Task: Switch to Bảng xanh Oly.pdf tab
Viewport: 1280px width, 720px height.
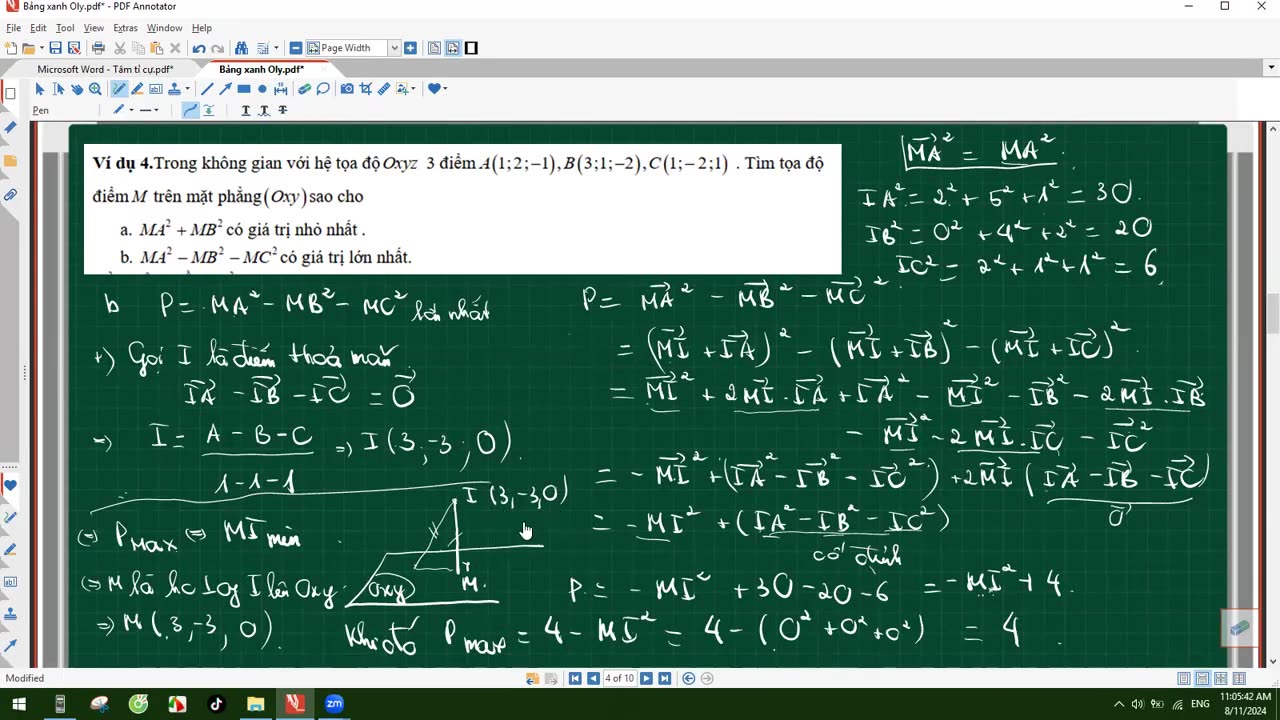Action: [261, 69]
